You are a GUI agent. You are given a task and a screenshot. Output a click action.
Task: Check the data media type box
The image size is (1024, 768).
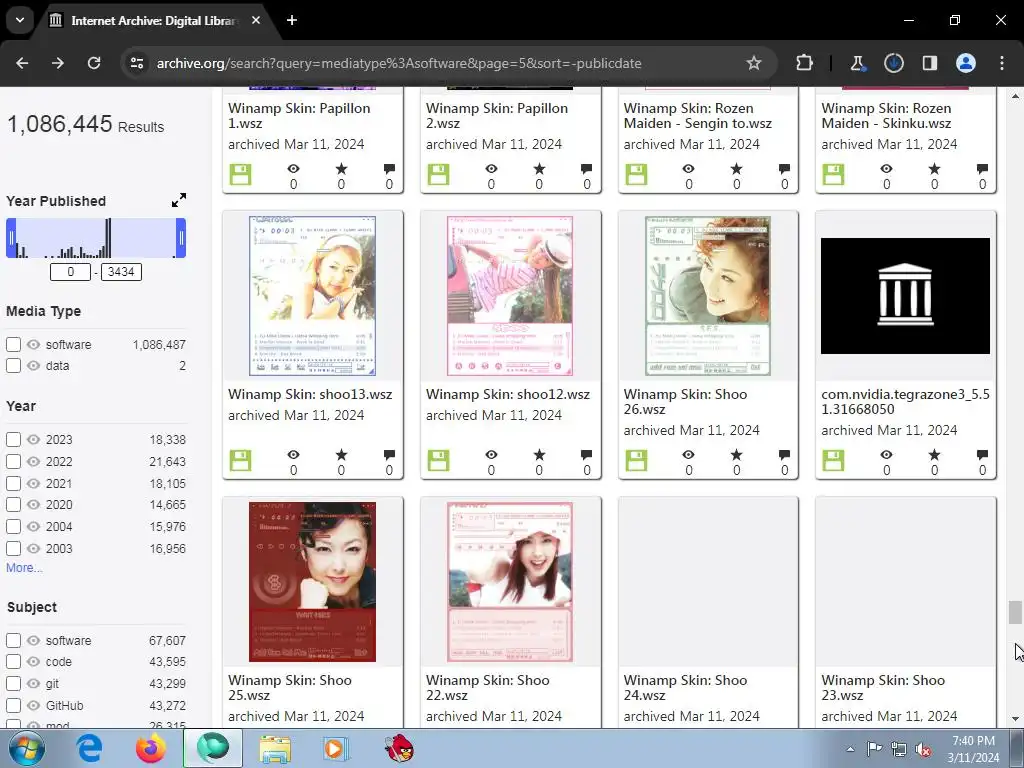point(14,366)
